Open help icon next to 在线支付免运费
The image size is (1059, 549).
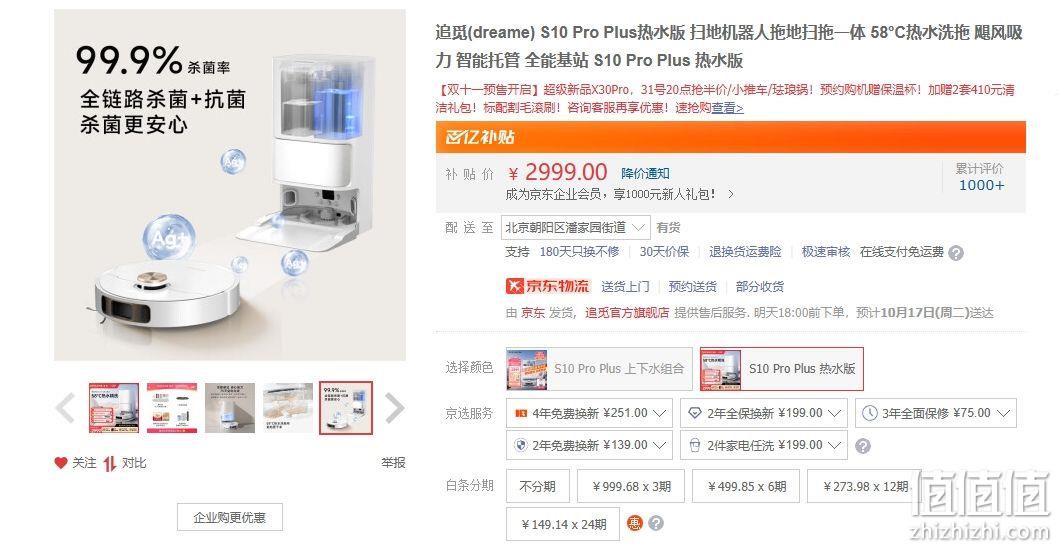[956, 253]
